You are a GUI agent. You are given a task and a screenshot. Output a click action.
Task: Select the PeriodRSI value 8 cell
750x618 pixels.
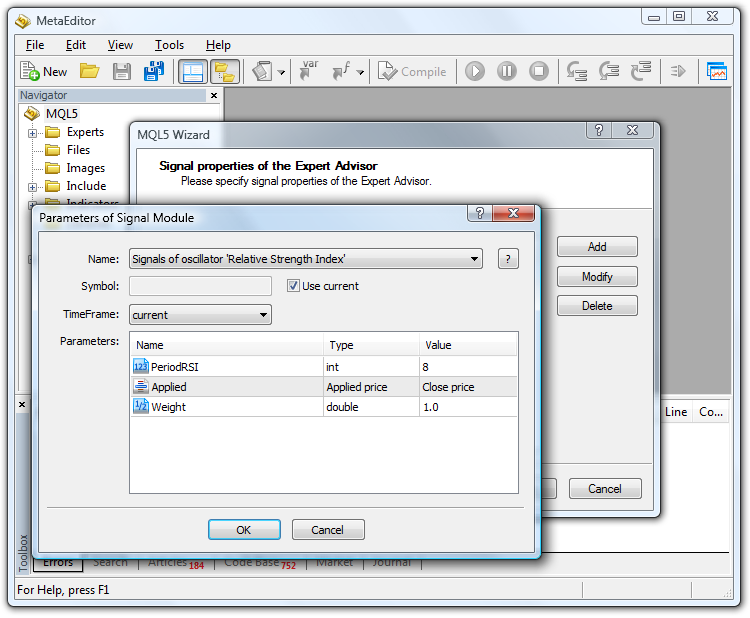click(x=468, y=367)
